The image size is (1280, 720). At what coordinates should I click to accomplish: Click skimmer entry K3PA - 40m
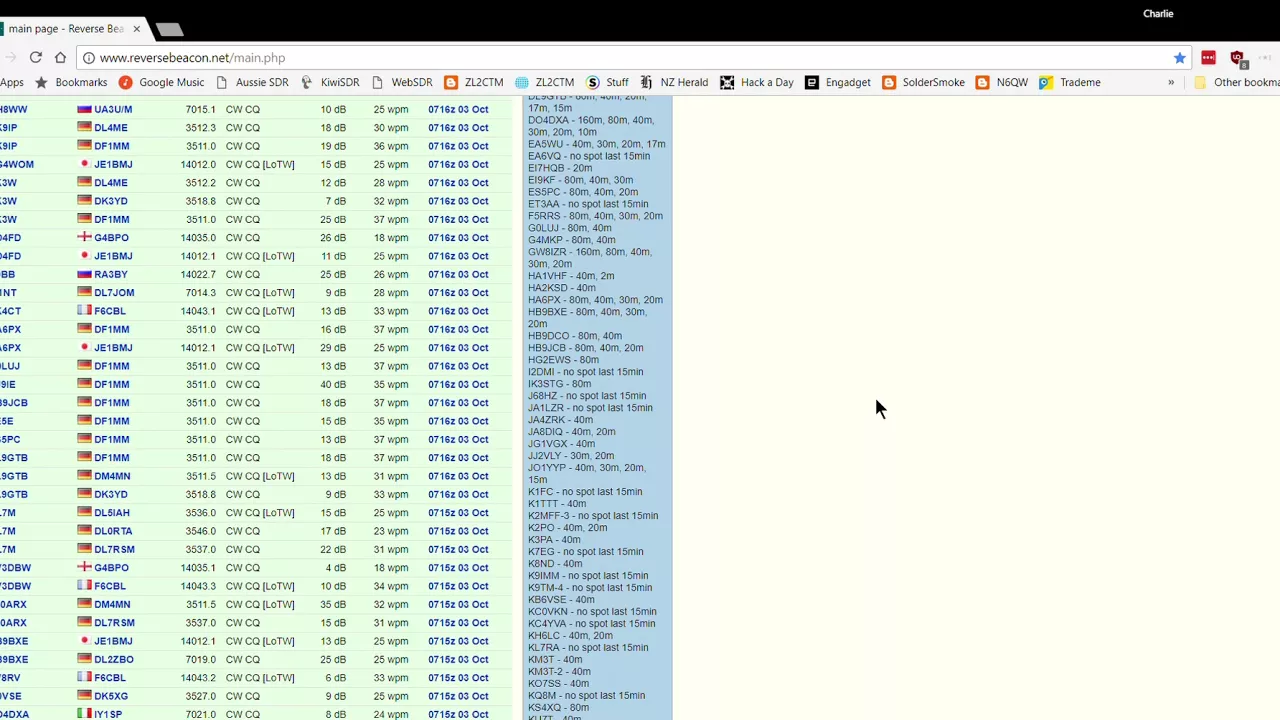point(554,540)
